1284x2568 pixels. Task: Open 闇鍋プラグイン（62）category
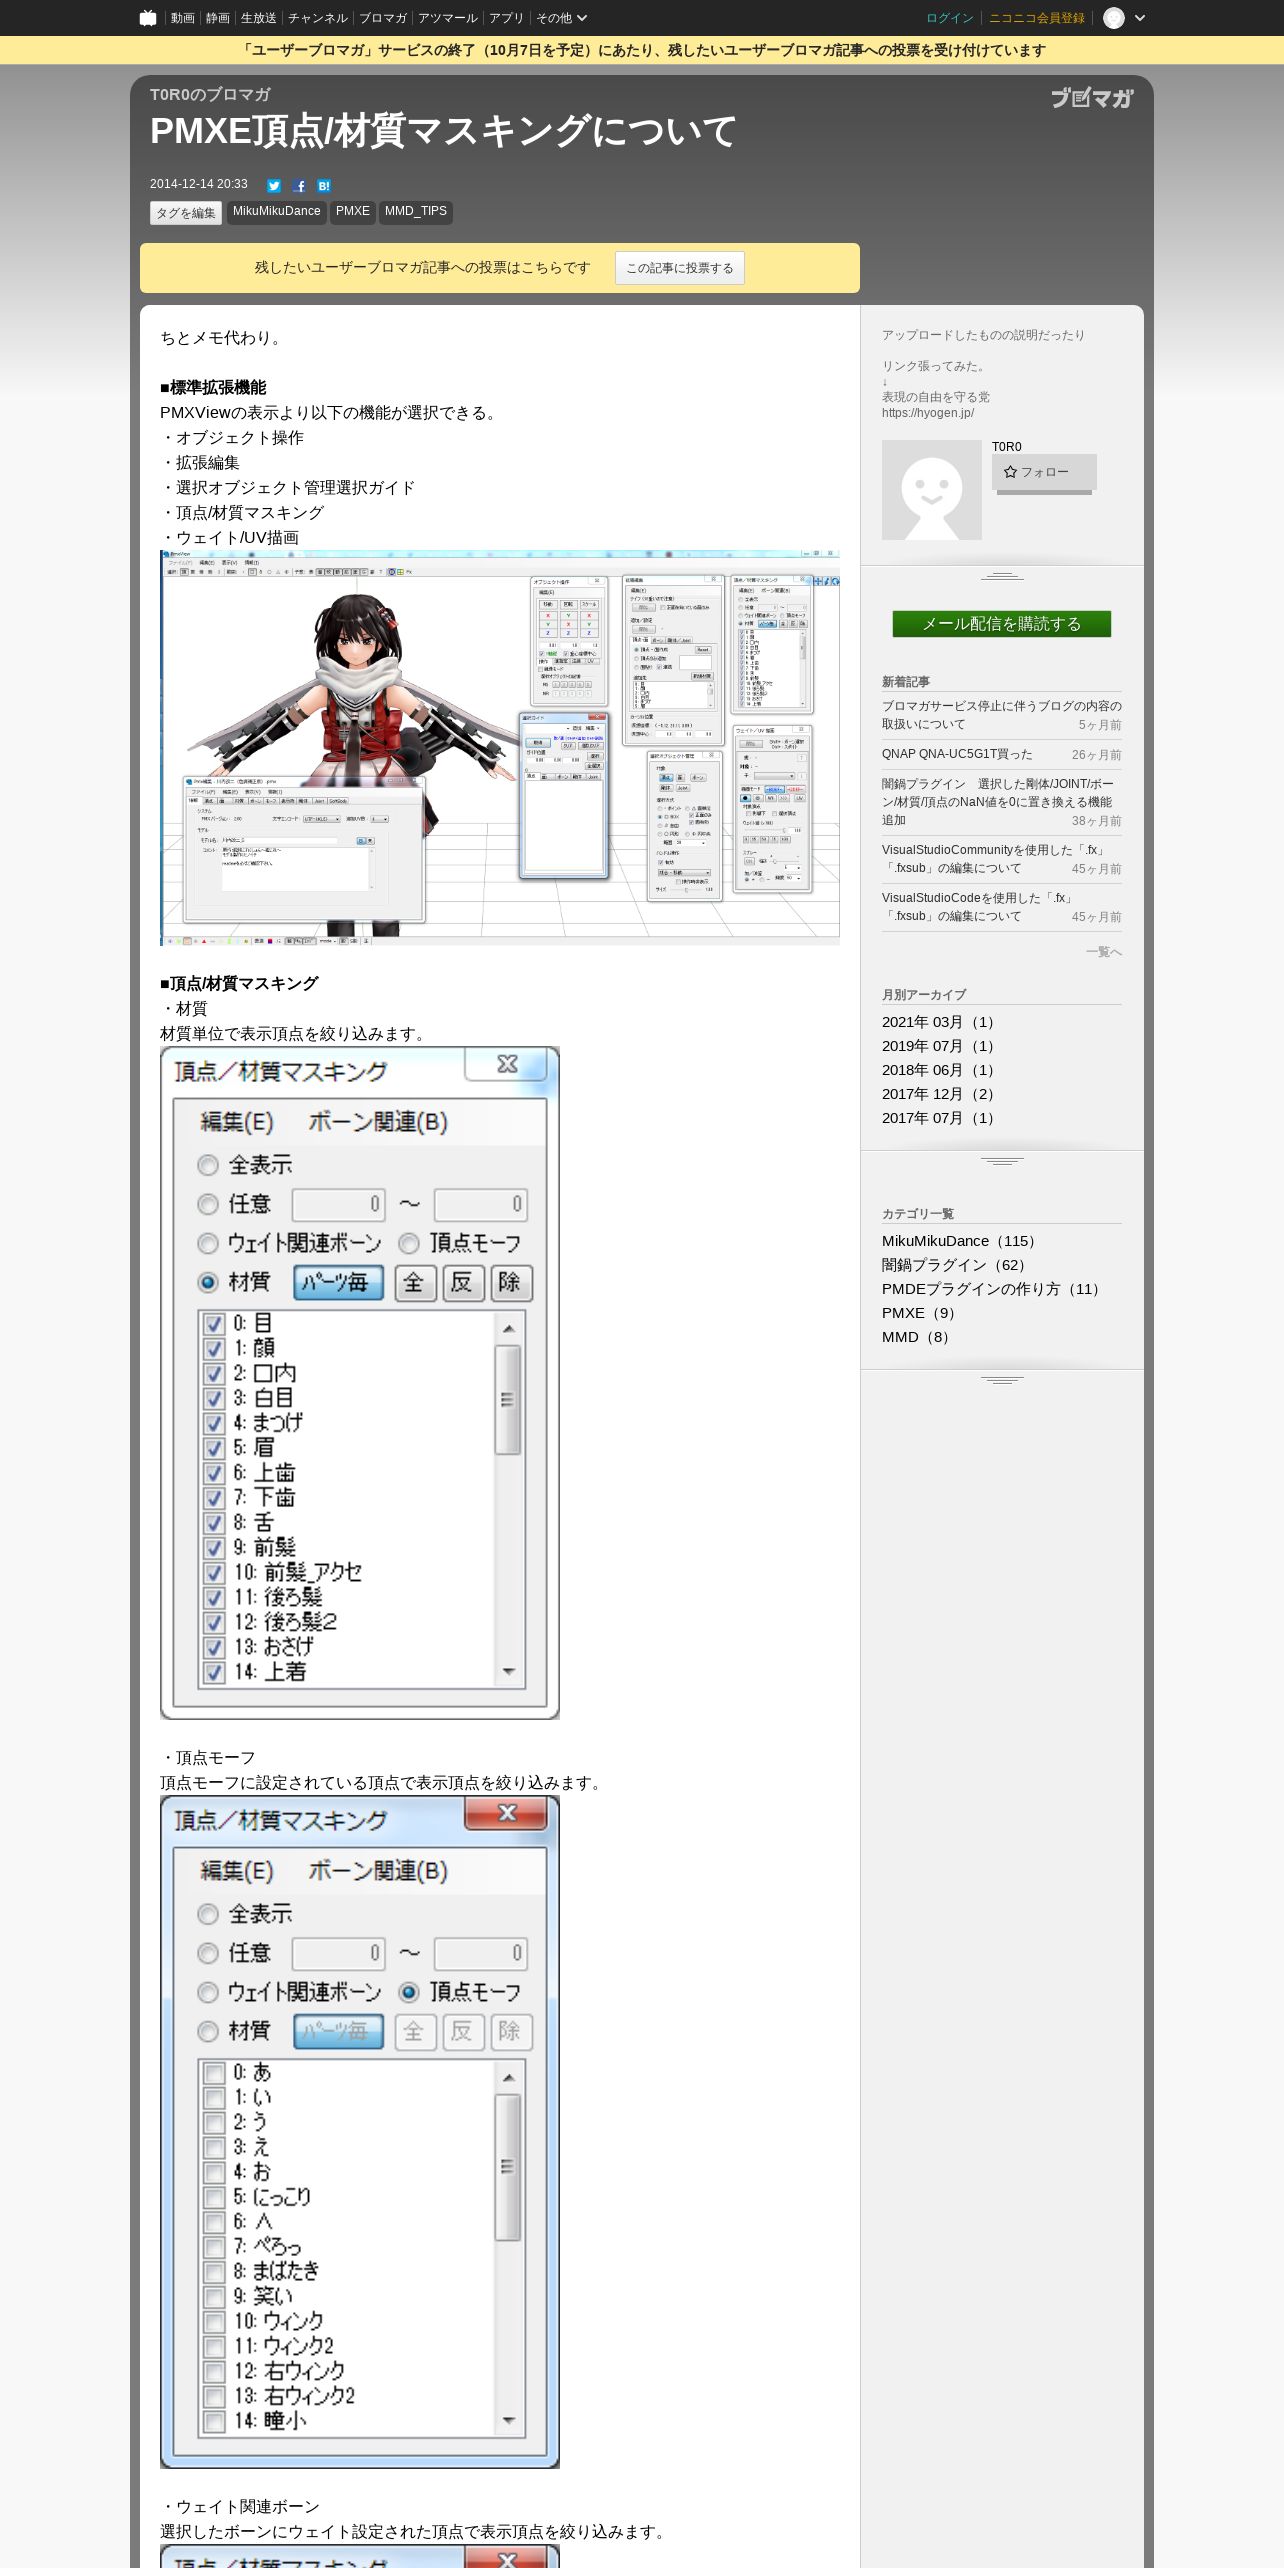[957, 1265]
